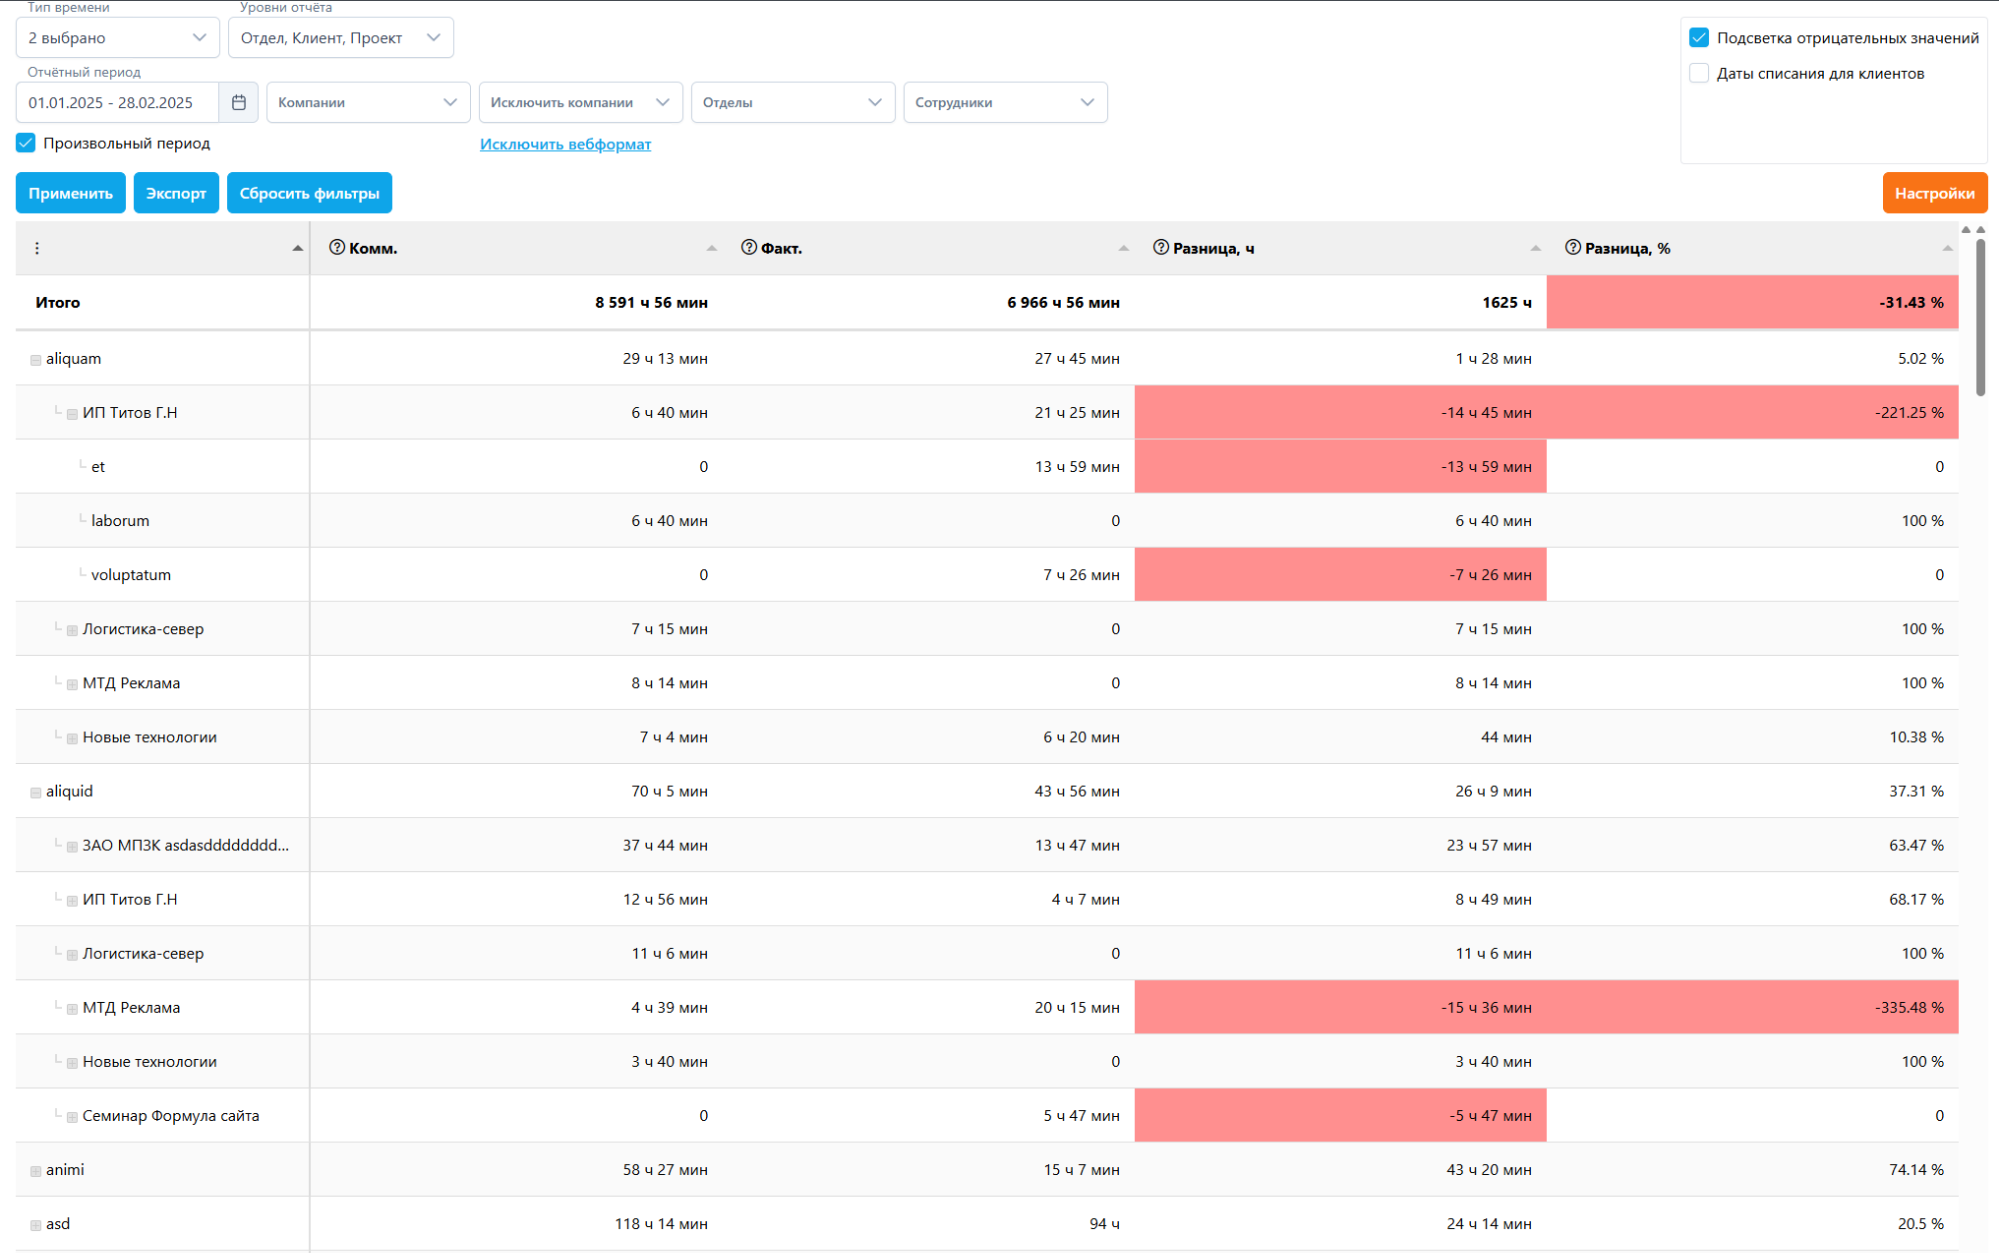The image size is (1999, 1253).
Task: Open the Компании dropdown
Action: [367, 102]
